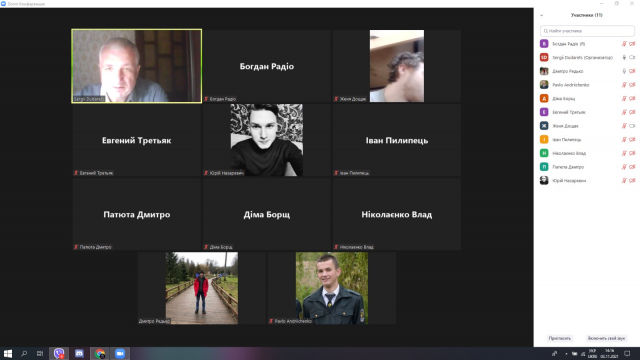
Task: Select Іван Пилипець in participants list
Action: point(587,140)
